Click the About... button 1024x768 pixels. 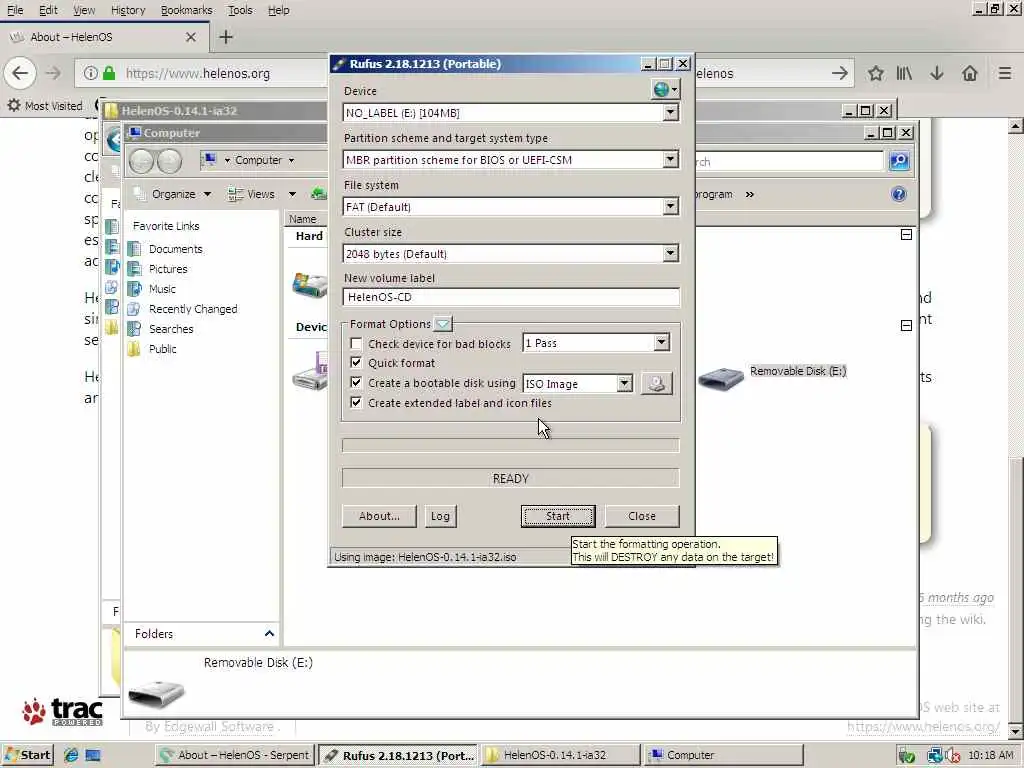pos(379,516)
